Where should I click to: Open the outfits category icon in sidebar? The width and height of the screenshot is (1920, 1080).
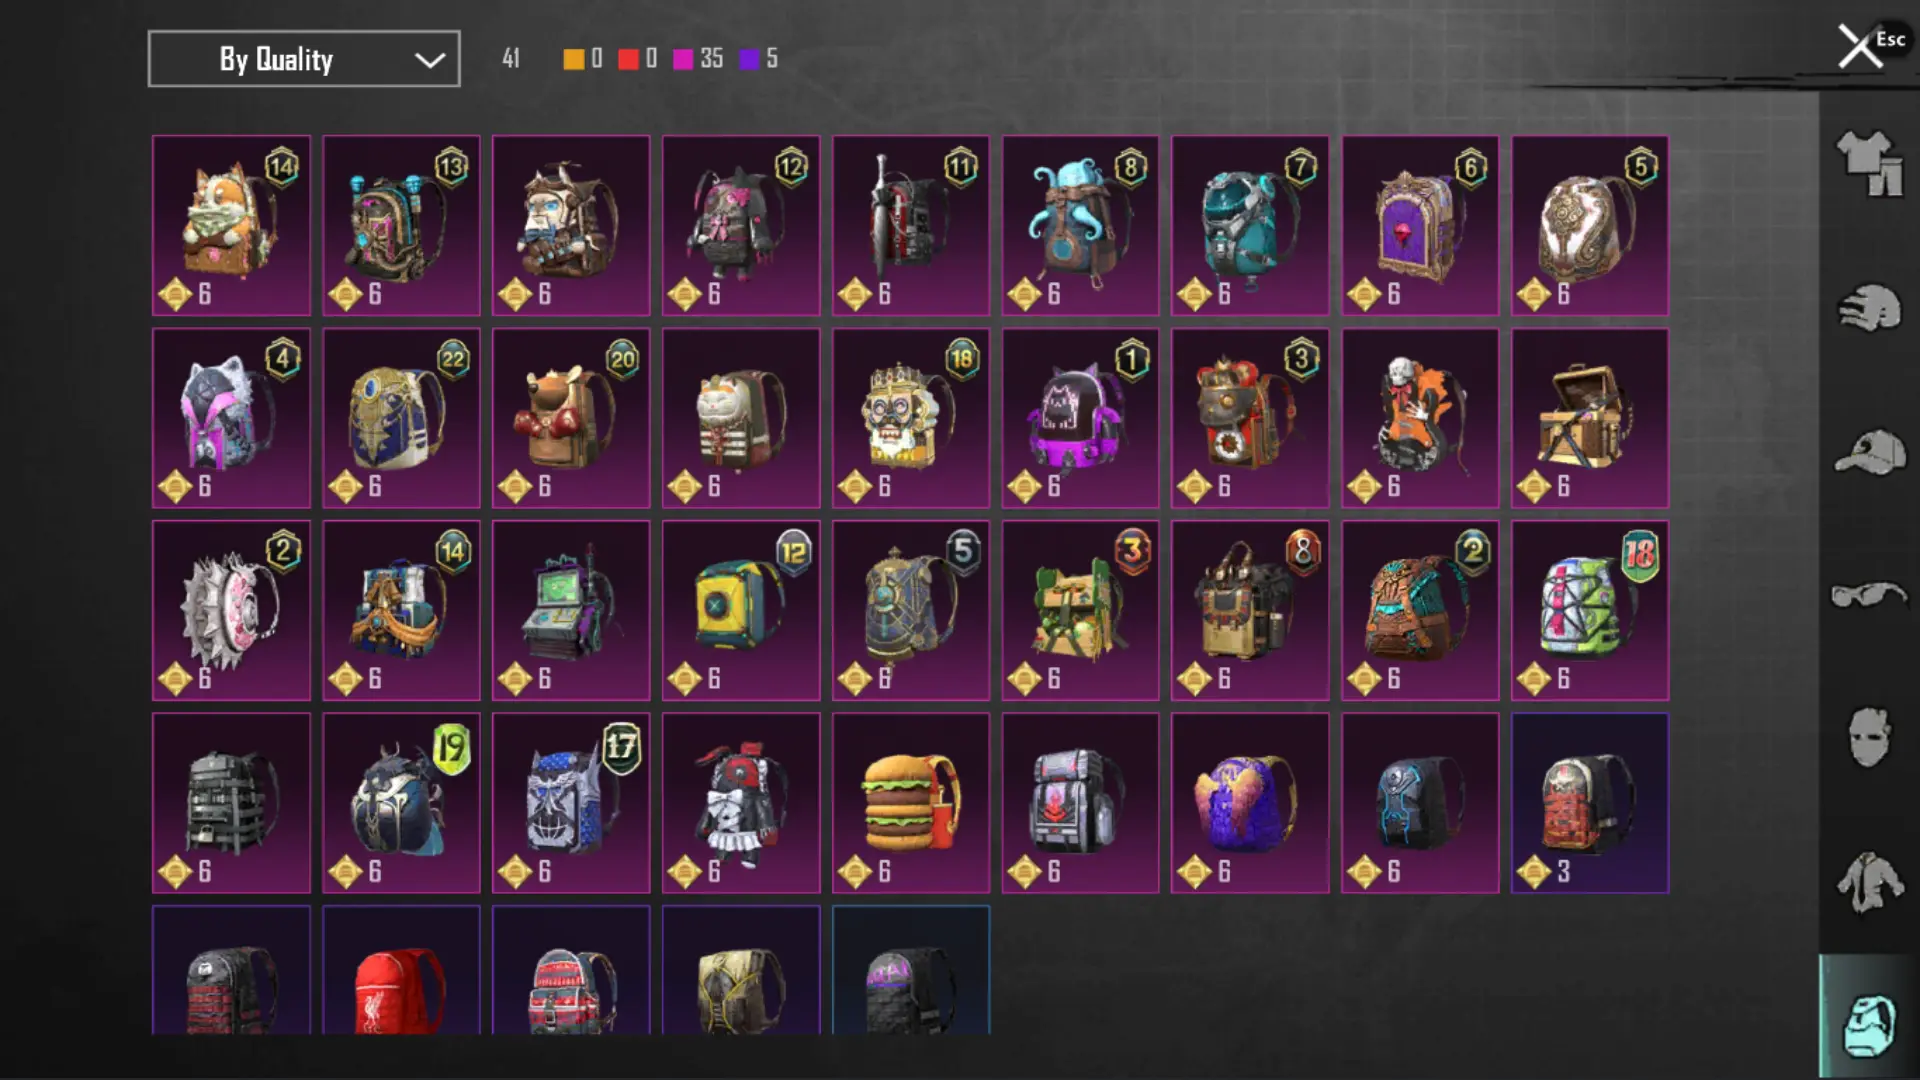tap(1869, 164)
